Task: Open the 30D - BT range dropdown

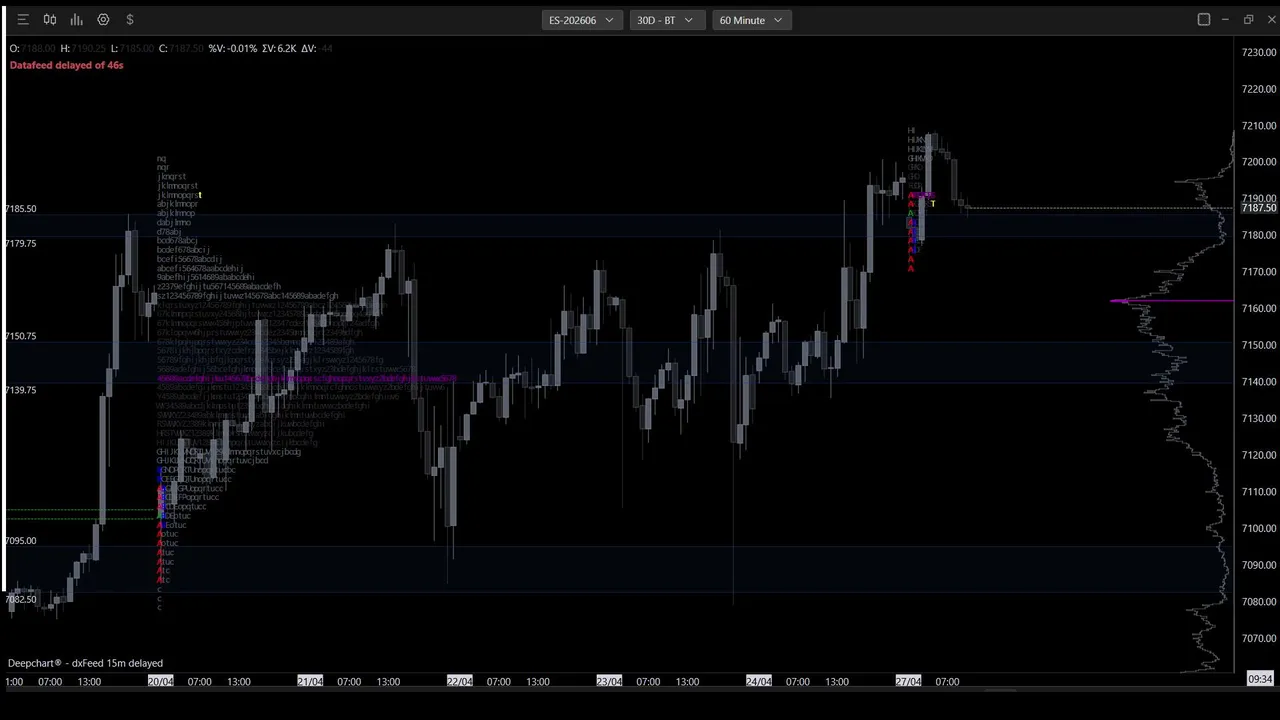Action: pos(667,20)
